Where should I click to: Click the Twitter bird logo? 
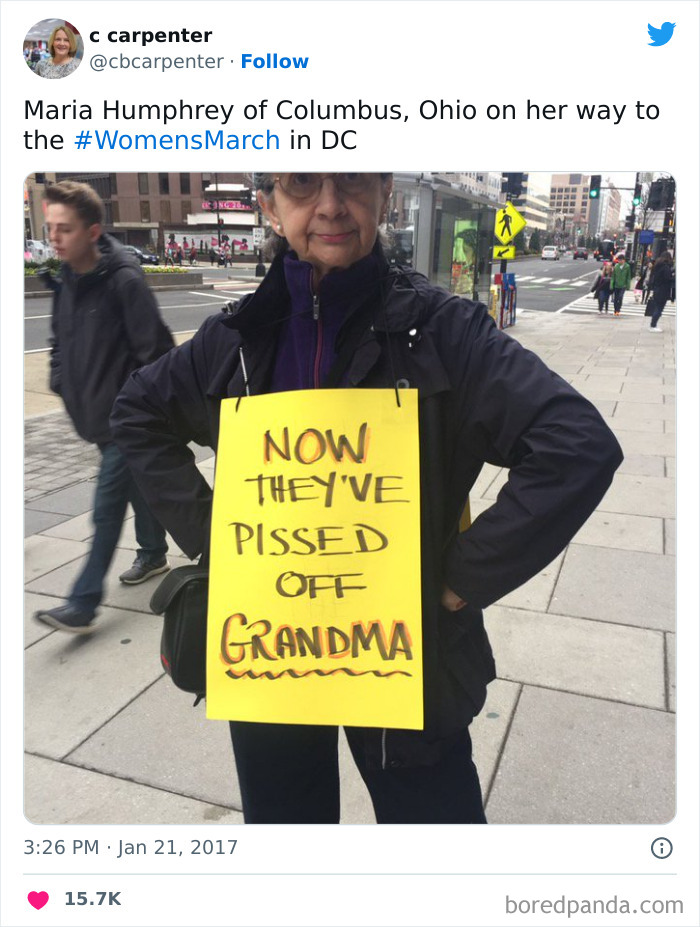pyautogui.click(x=661, y=34)
